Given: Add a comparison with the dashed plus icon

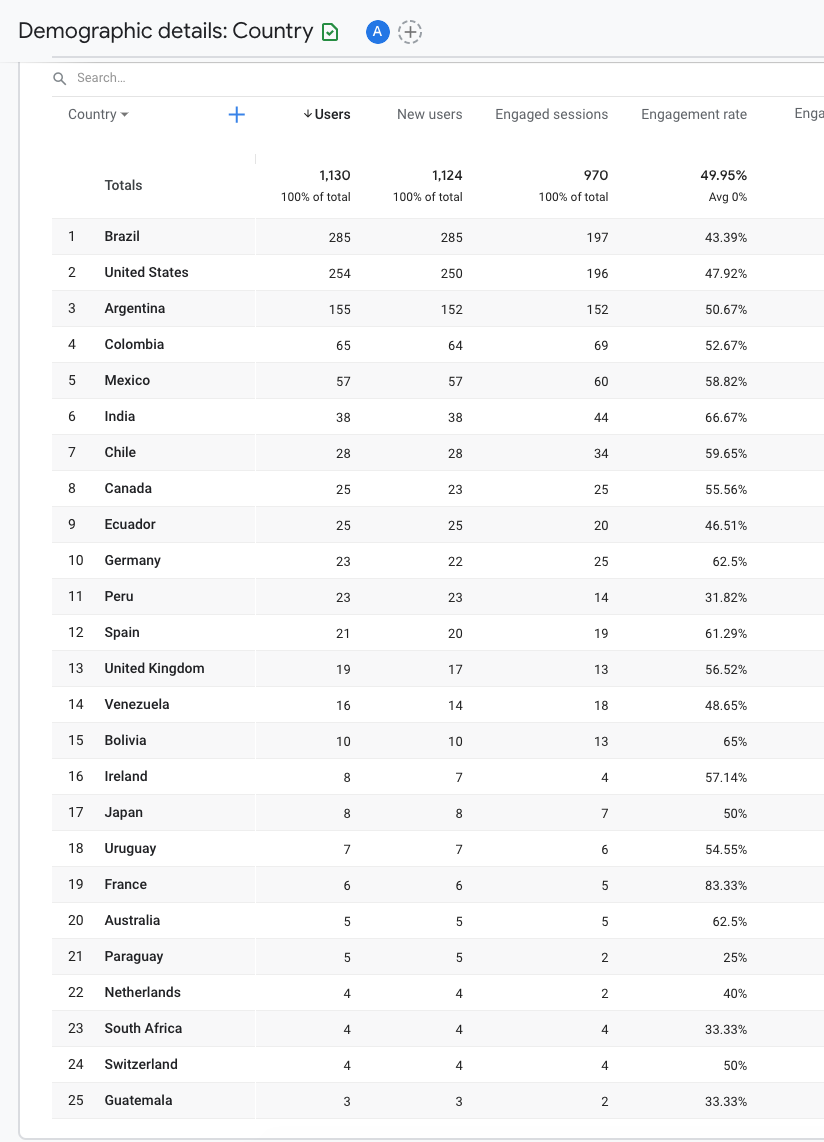Looking at the screenshot, I should coord(410,32).
